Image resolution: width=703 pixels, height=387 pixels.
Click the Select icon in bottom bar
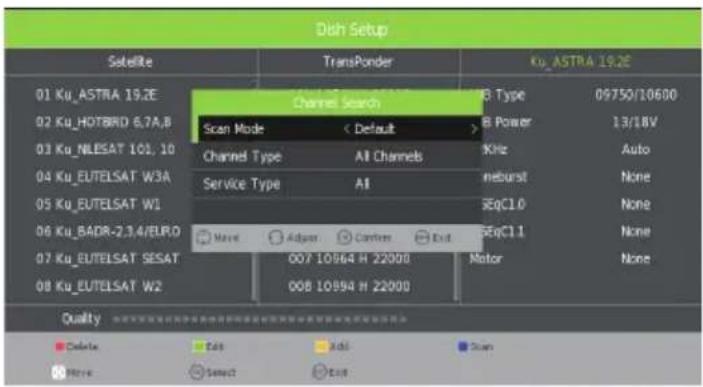point(196,372)
